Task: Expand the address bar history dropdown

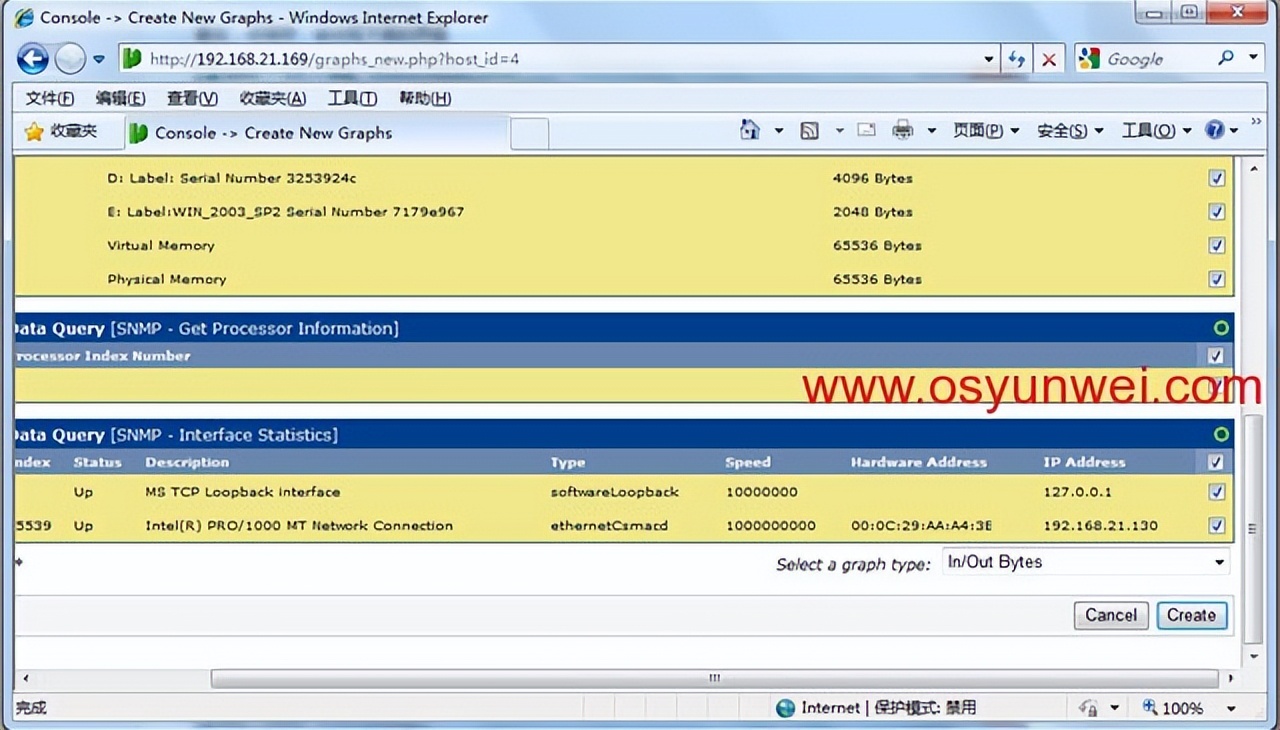Action: coord(988,58)
